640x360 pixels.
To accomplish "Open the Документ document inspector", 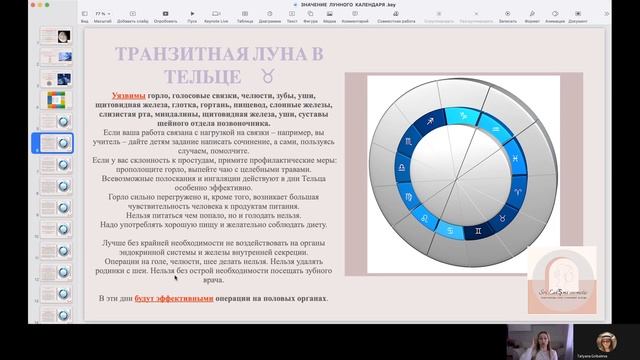I will click(578, 14).
